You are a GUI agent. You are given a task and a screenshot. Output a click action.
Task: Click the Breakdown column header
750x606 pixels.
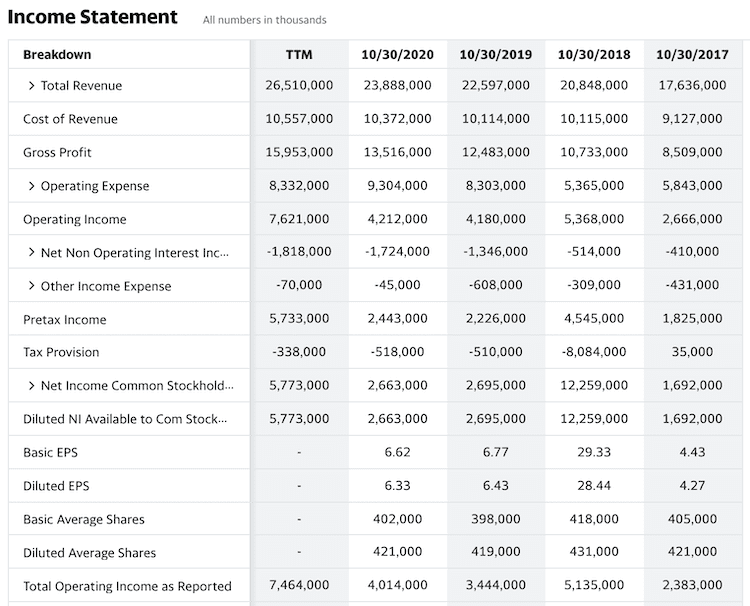click(x=57, y=55)
